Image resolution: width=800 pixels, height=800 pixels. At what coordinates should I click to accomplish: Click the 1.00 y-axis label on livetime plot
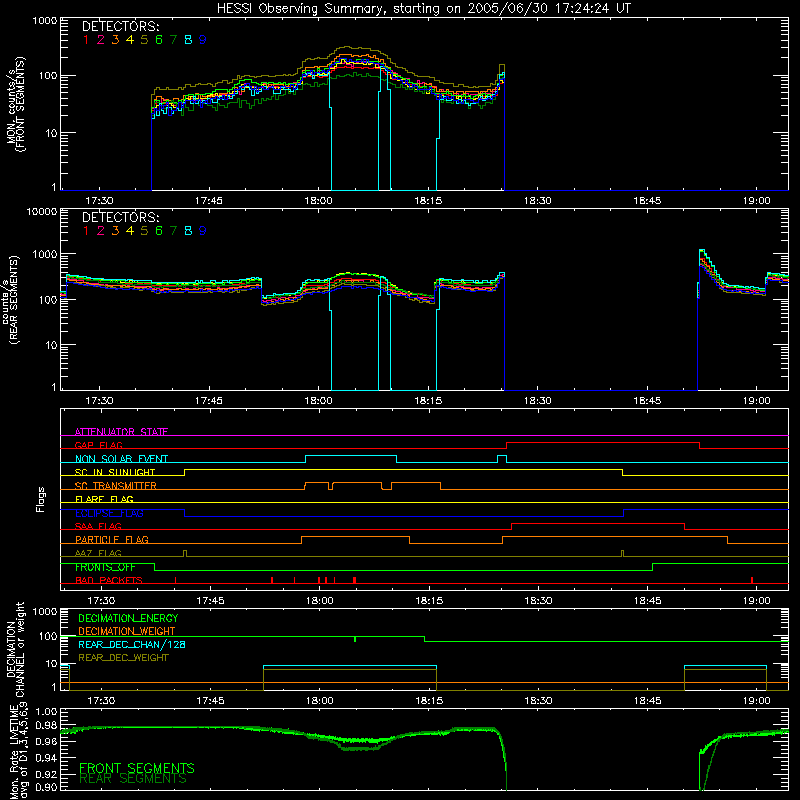point(46,712)
